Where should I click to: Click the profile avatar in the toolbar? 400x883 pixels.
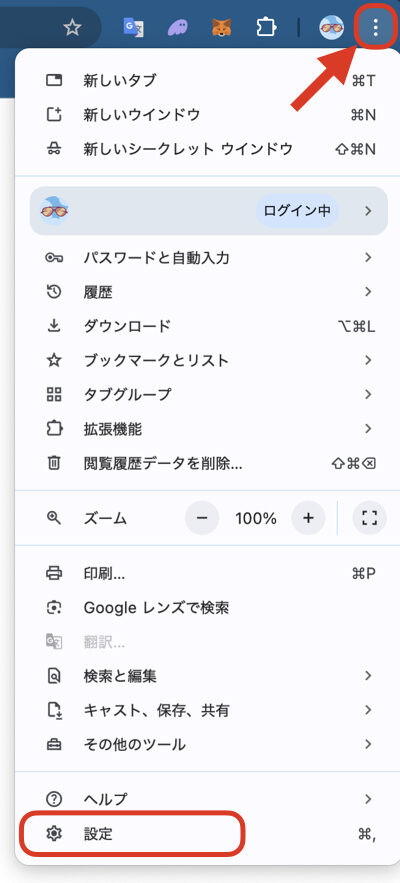tap(331, 27)
